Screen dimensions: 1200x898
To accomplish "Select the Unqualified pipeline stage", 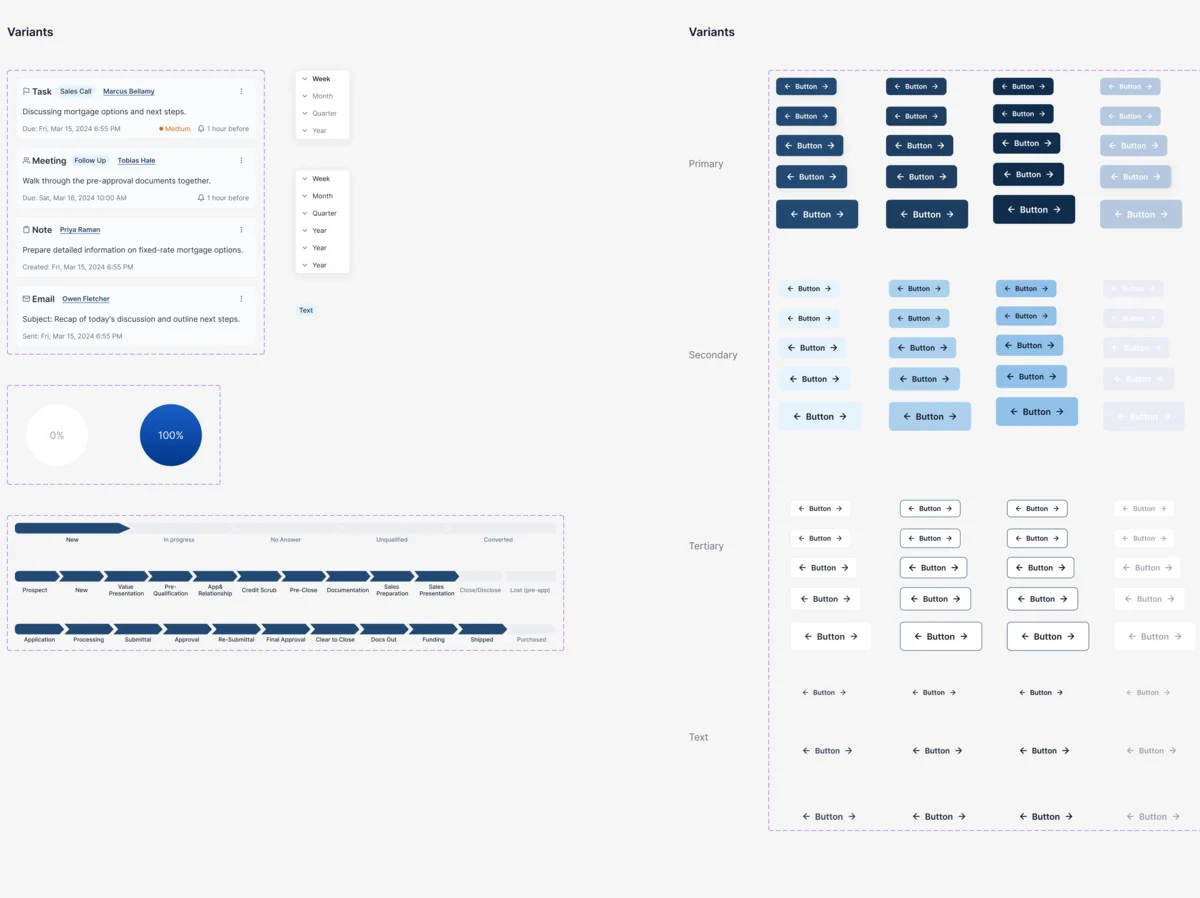I will tap(392, 528).
